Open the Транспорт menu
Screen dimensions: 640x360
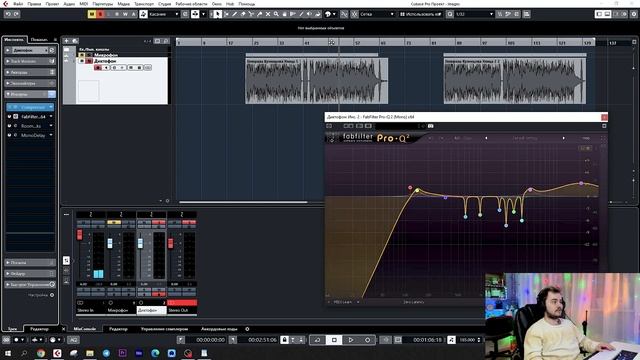pos(144,4)
